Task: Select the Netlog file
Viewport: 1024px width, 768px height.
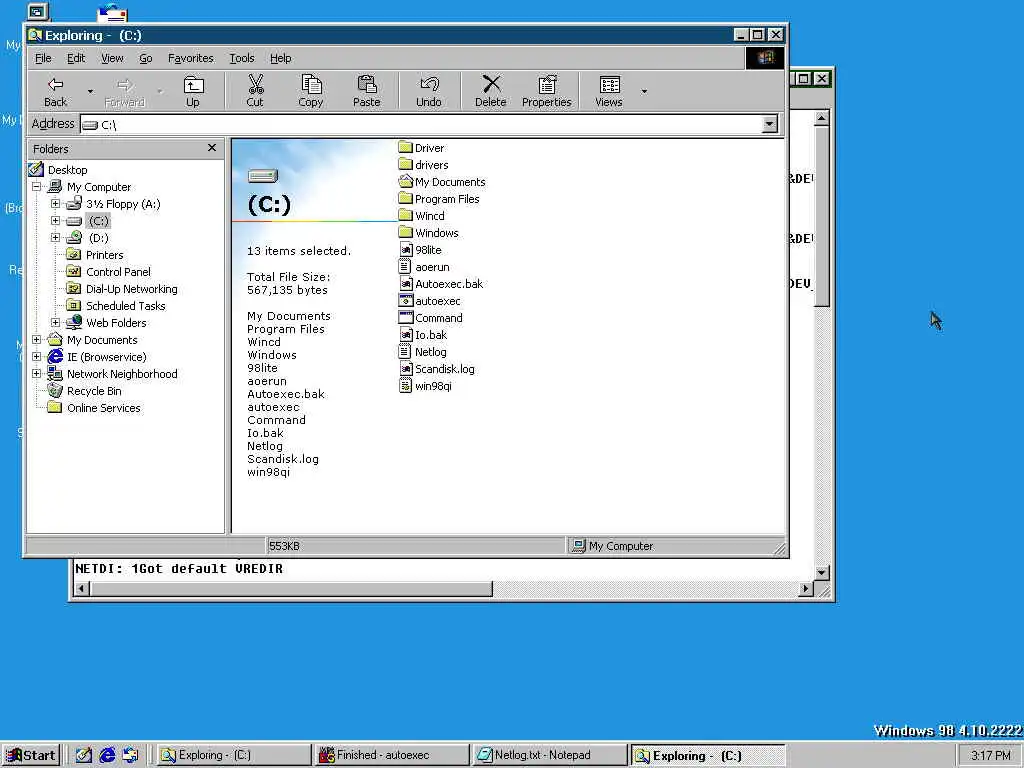Action: [x=423, y=351]
